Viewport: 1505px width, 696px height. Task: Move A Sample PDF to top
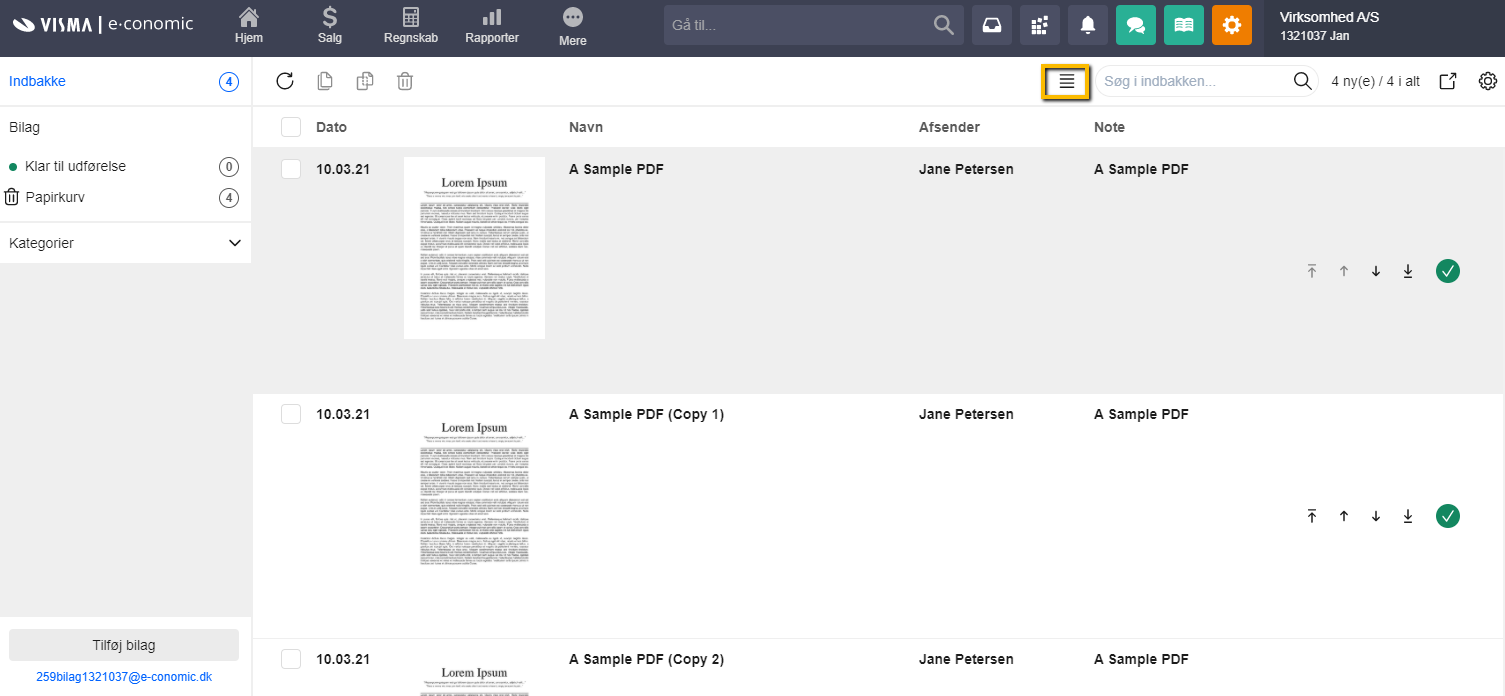1312,271
